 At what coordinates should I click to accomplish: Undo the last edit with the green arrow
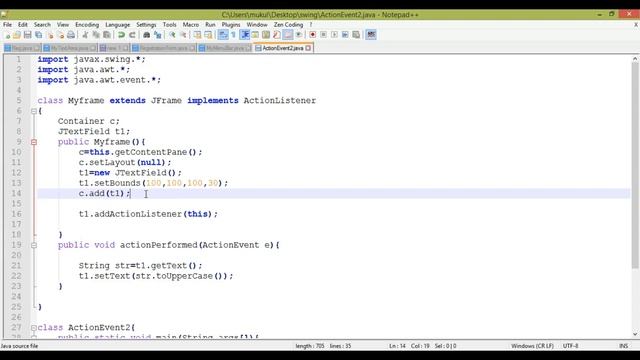point(121,35)
